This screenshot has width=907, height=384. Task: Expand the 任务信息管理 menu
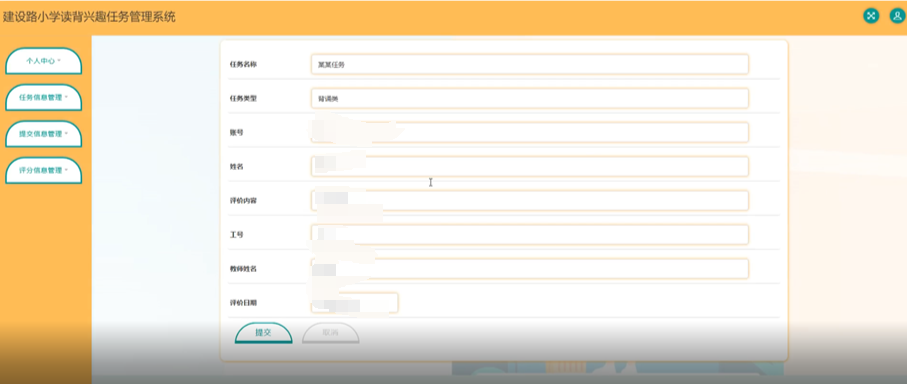click(43, 97)
